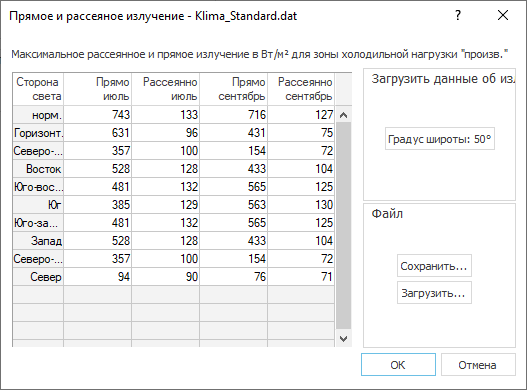Click cell 385 in Юг row

(97, 205)
